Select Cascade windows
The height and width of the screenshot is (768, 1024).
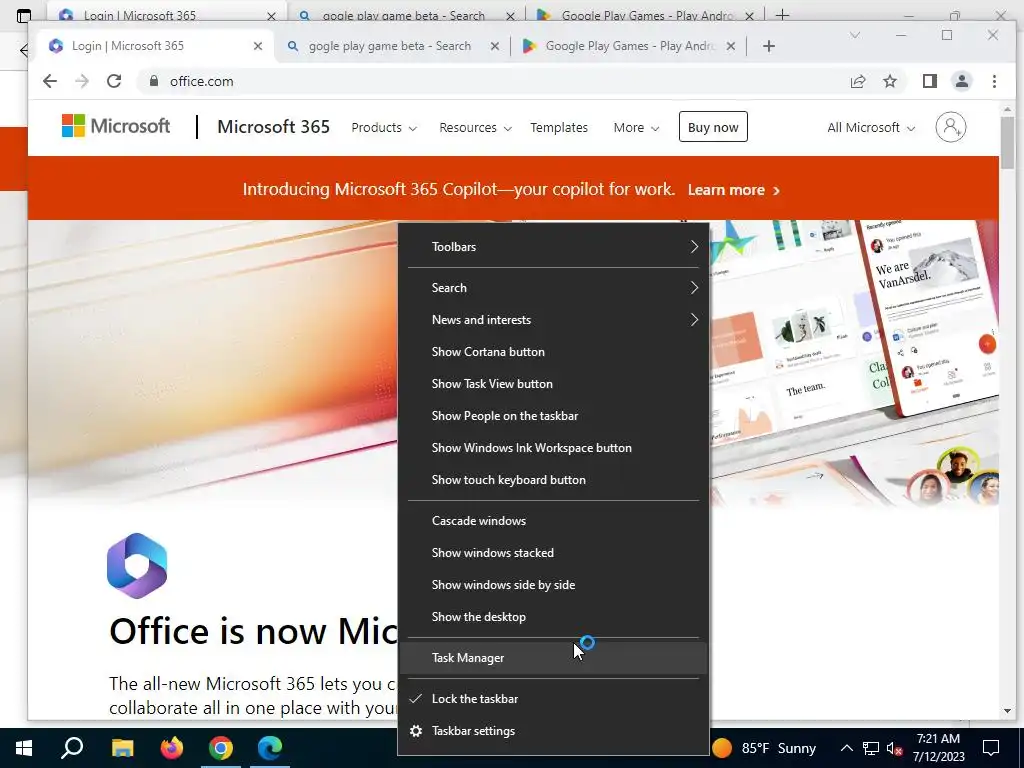click(553, 521)
